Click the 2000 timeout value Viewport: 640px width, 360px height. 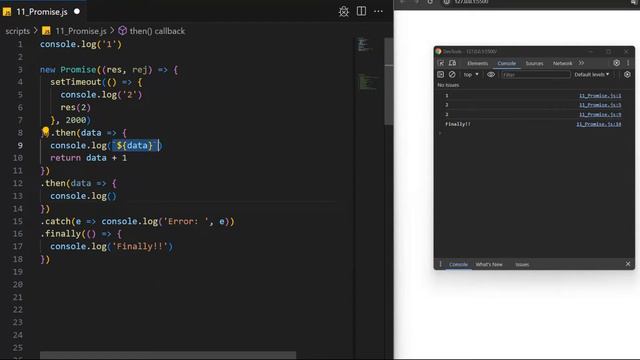pos(76,120)
